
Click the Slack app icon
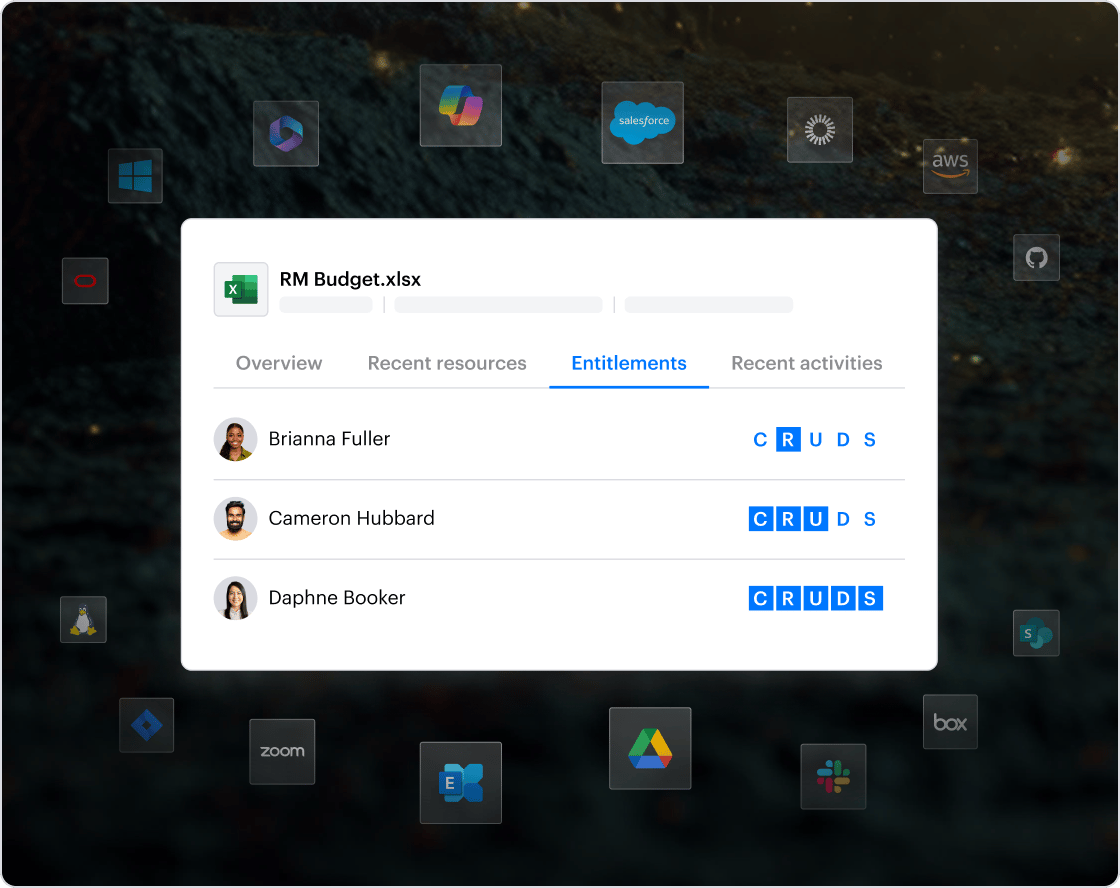(x=833, y=776)
